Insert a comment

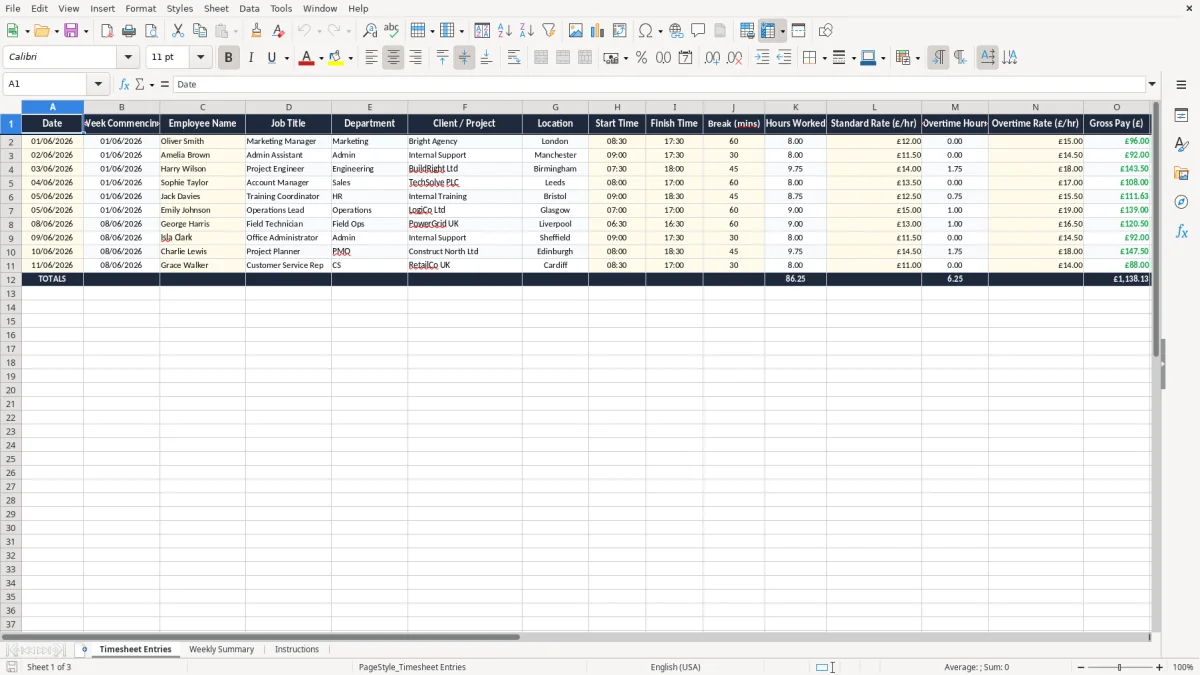point(698,31)
